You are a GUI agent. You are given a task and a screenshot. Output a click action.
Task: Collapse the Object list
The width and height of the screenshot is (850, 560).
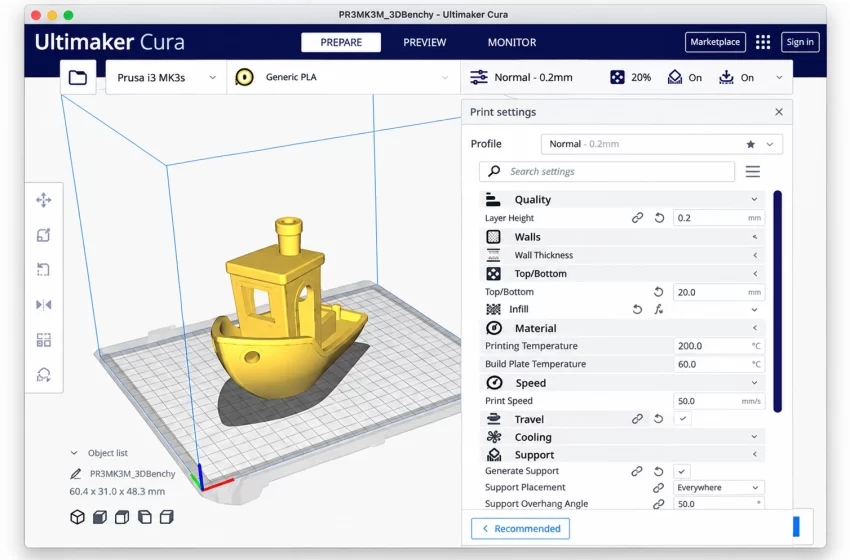pyautogui.click(x=74, y=453)
